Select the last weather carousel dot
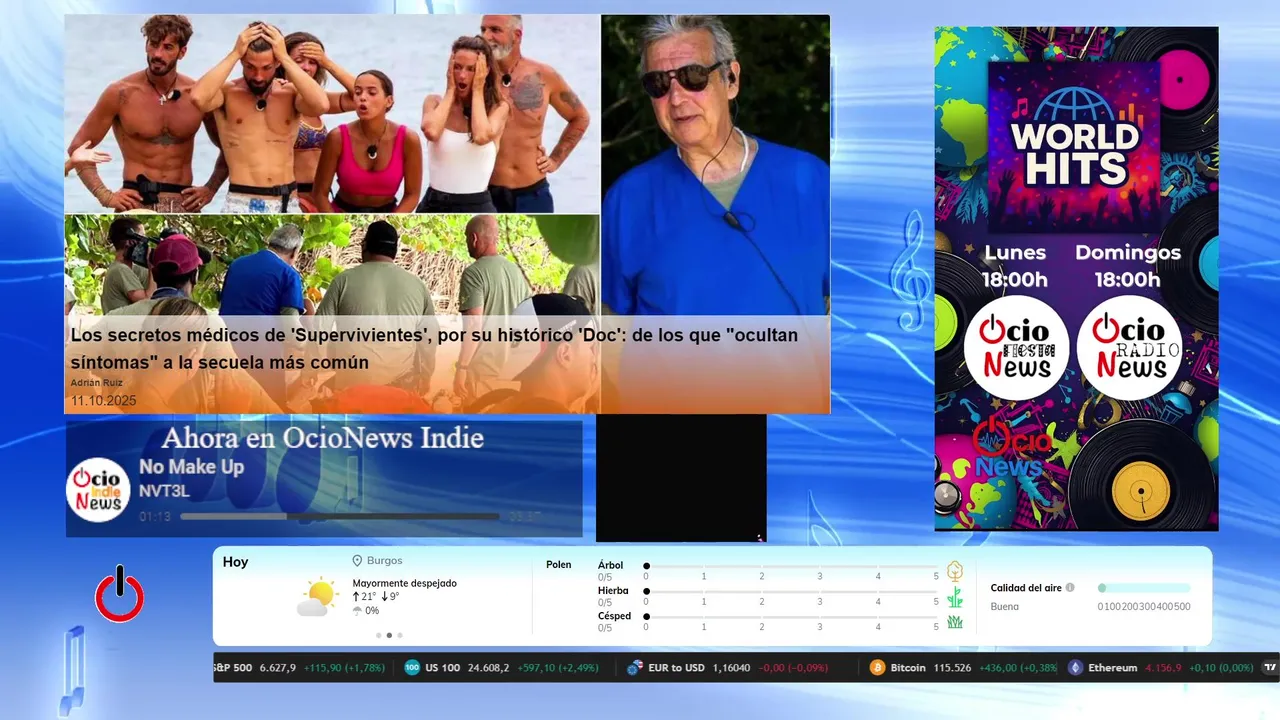The height and width of the screenshot is (720, 1280). pos(400,635)
